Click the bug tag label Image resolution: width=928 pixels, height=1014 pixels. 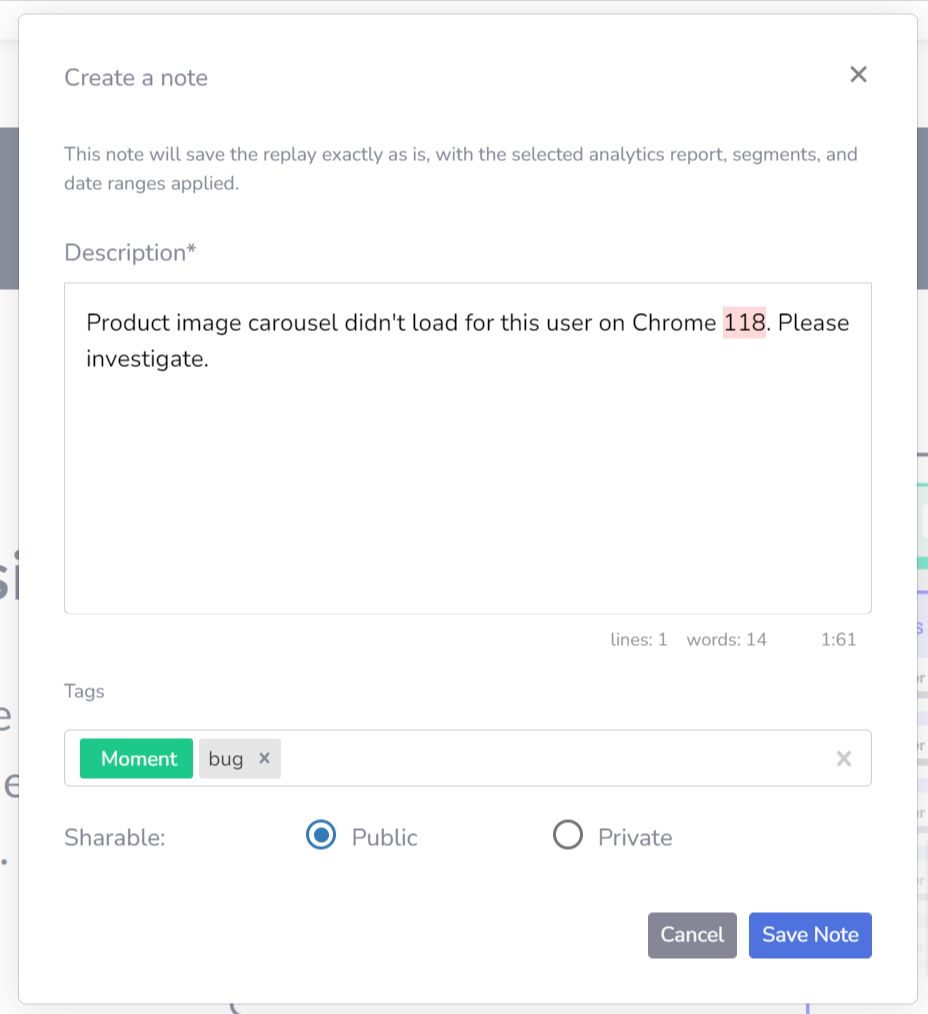pyautogui.click(x=226, y=759)
